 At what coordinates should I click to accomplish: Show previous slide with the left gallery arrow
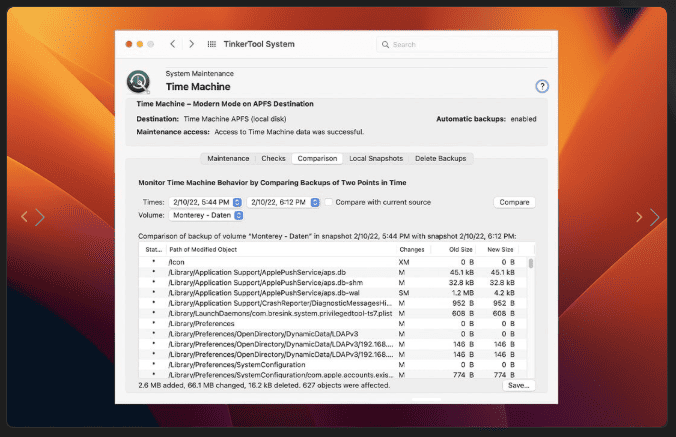click(x=25, y=217)
